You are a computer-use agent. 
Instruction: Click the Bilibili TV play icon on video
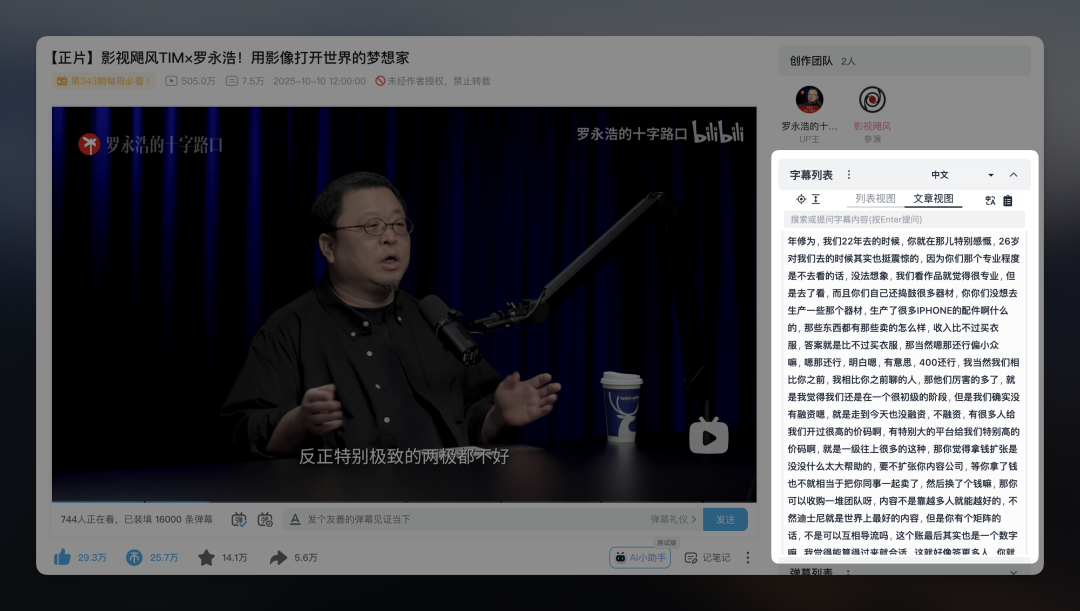pos(709,436)
